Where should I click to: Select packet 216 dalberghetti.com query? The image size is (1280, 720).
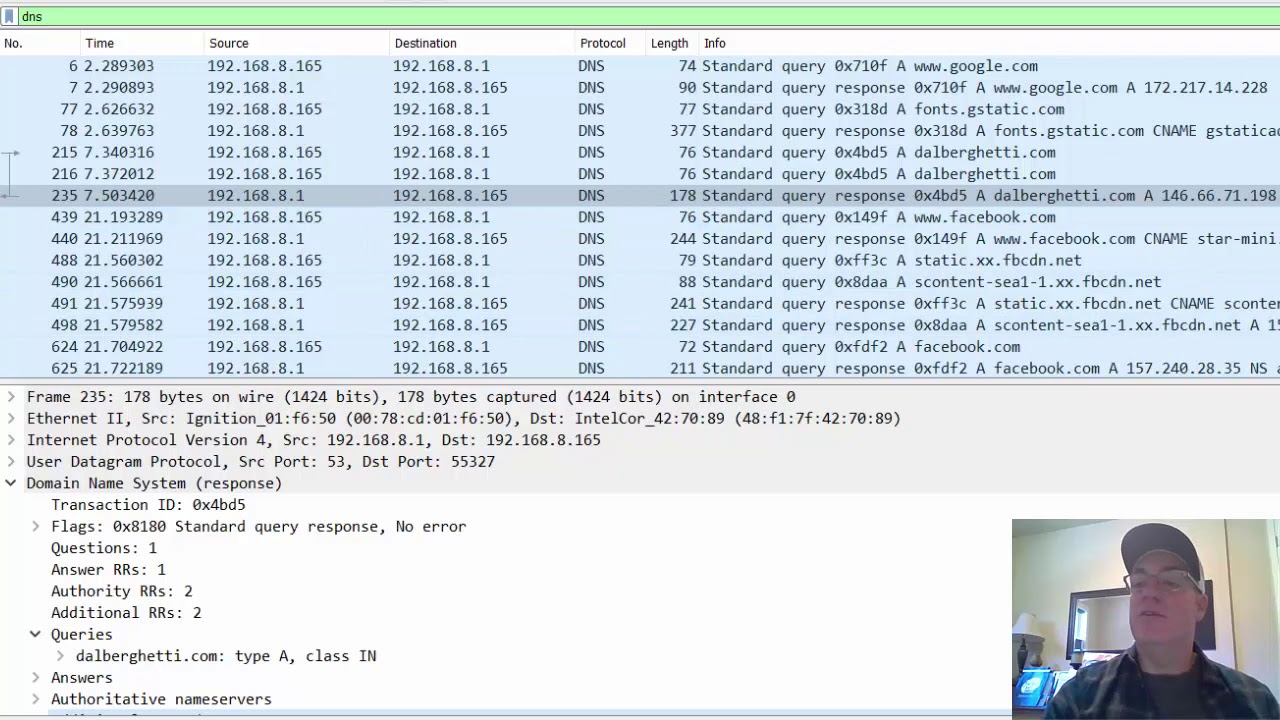(x=640, y=174)
